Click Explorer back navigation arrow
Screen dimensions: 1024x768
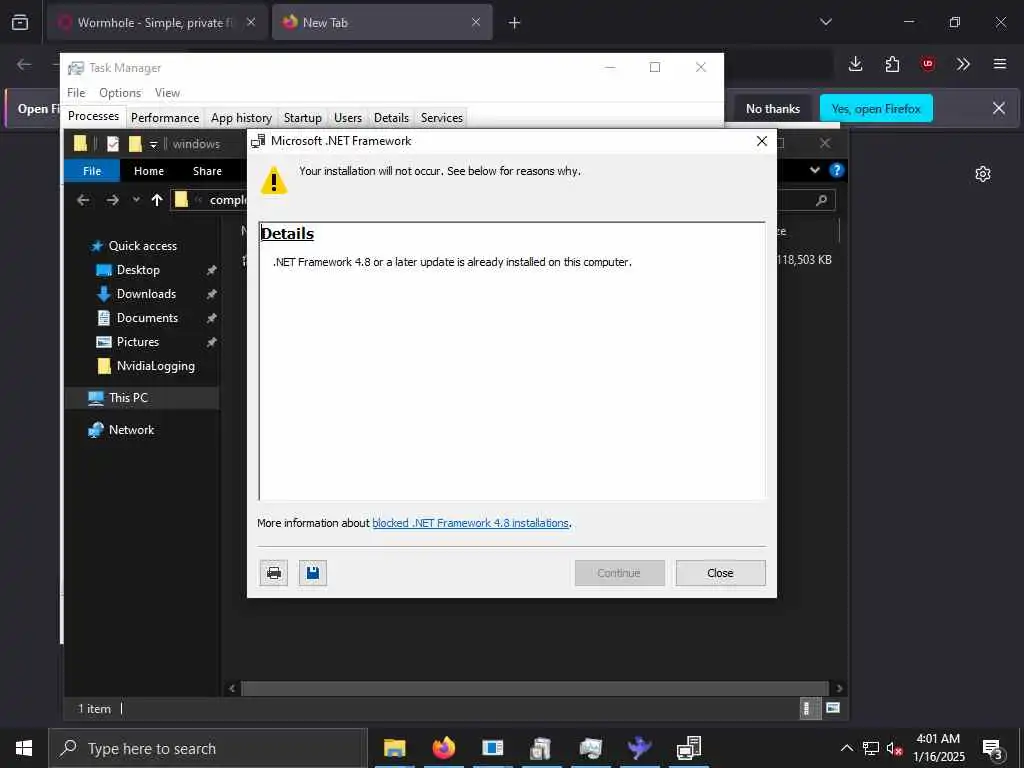click(83, 200)
